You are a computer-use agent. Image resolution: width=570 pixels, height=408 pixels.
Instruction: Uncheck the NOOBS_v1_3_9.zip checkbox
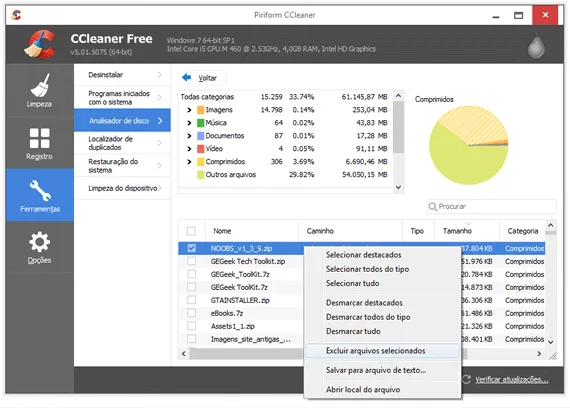point(192,248)
